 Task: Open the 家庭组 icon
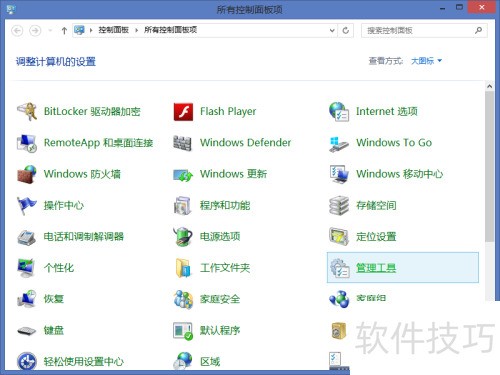(x=339, y=299)
